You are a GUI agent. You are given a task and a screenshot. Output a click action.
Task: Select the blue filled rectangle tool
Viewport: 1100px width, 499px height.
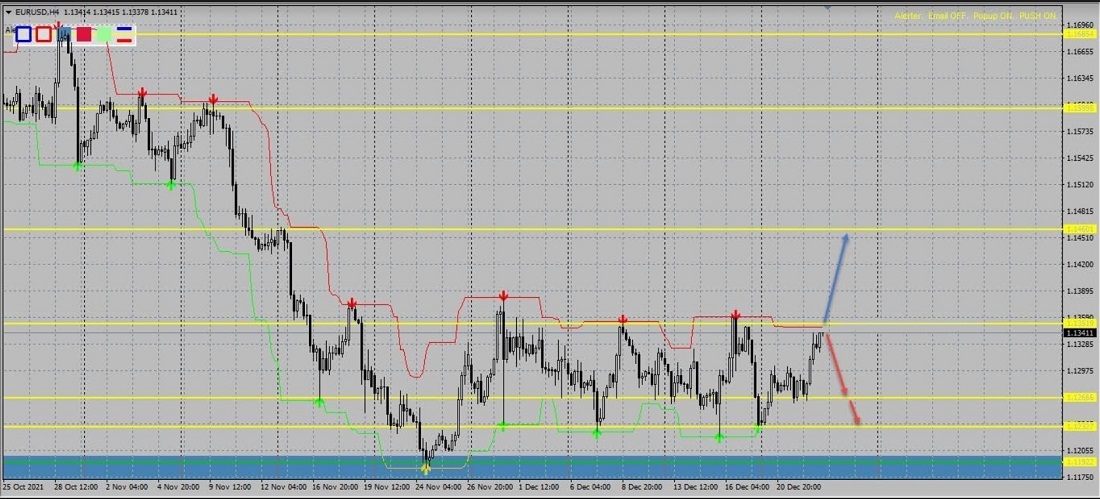(x=64, y=34)
